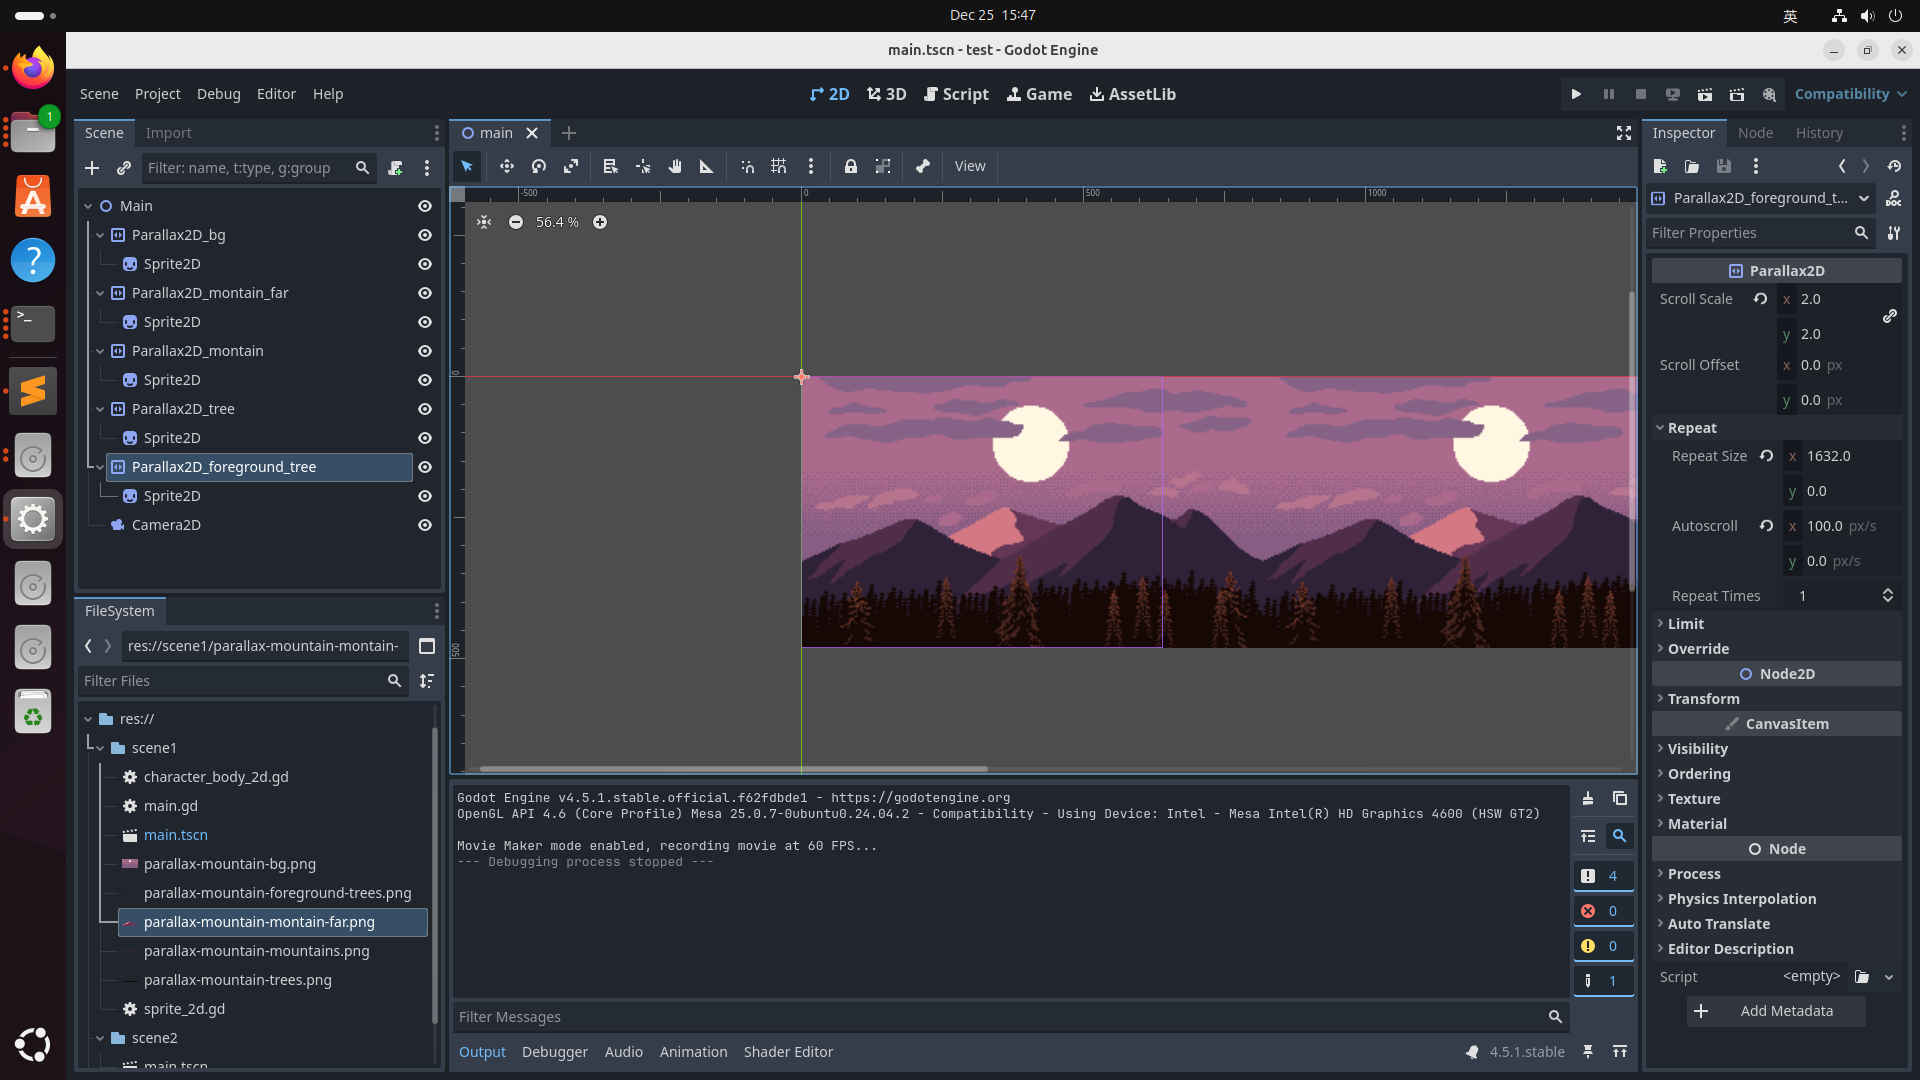Hide the Camera2D node
The image size is (1920, 1080).
tap(425, 525)
